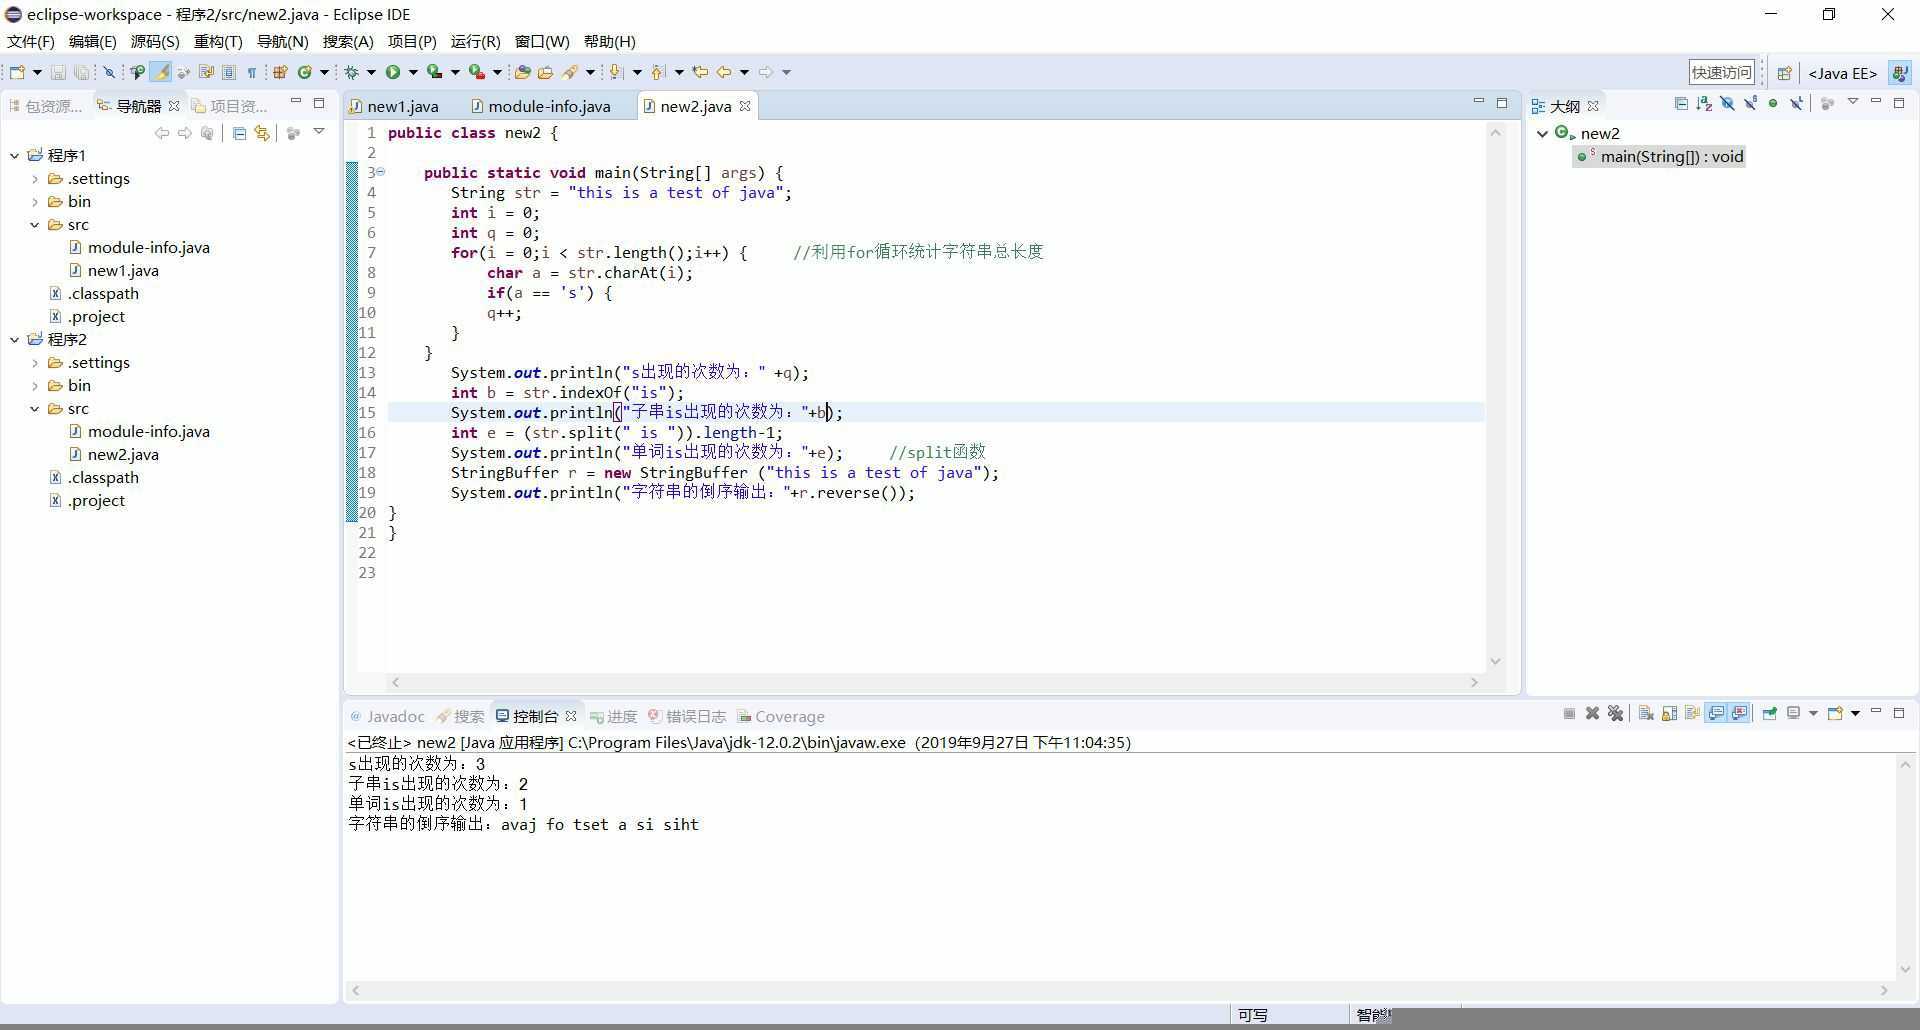This screenshot has height=1030, width=1920.
Task: Select new1.java in the Navigator tree
Action: [123, 270]
